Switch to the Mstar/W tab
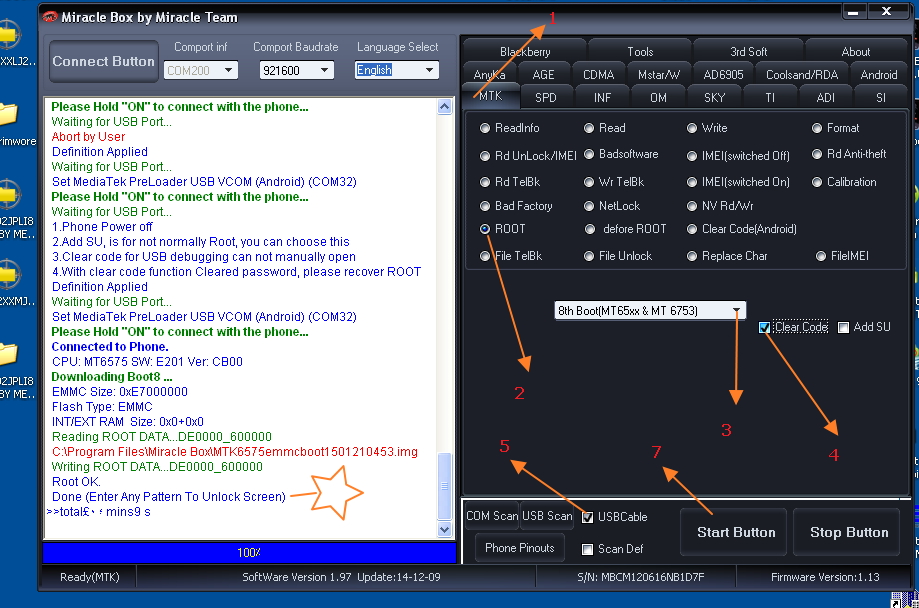Viewport: 919px width, 608px height. point(659,75)
